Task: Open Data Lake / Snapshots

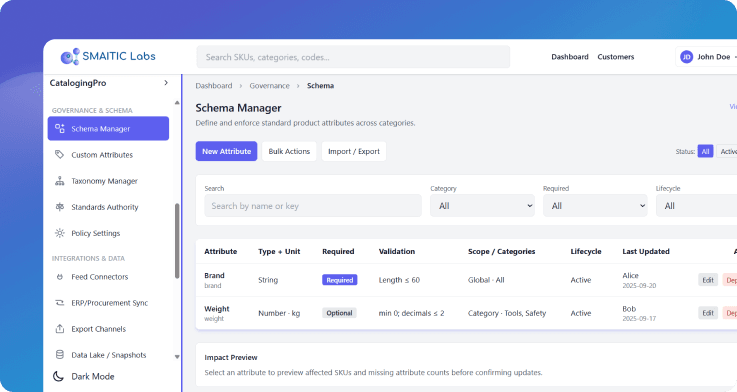Action: [108, 355]
